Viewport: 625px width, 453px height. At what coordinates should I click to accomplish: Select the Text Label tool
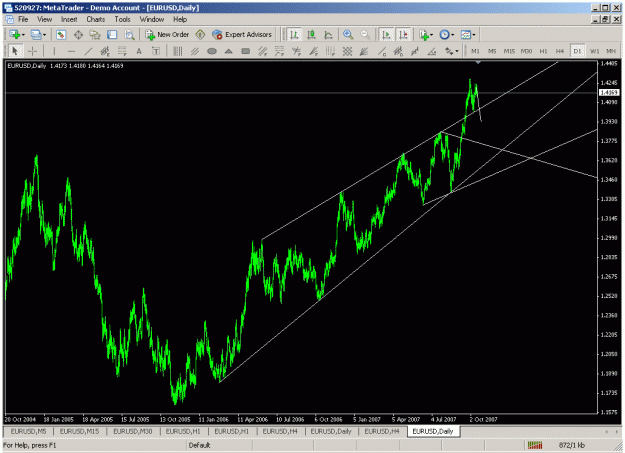[156, 51]
